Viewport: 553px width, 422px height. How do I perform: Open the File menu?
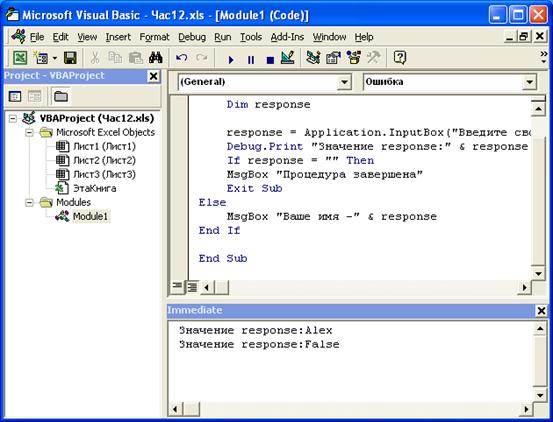tap(37, 37)
